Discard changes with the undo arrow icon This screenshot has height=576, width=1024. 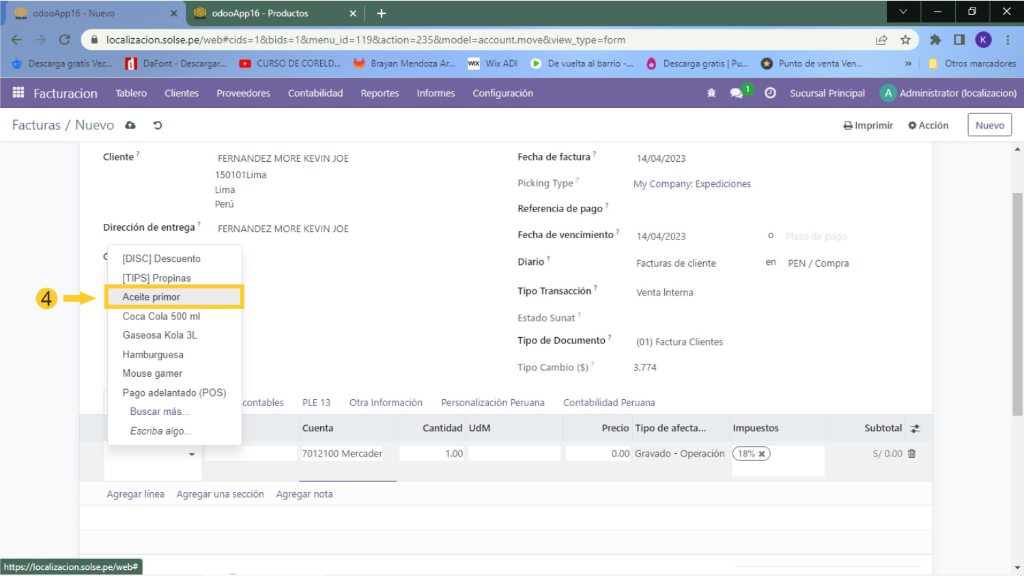click(157, 125)
